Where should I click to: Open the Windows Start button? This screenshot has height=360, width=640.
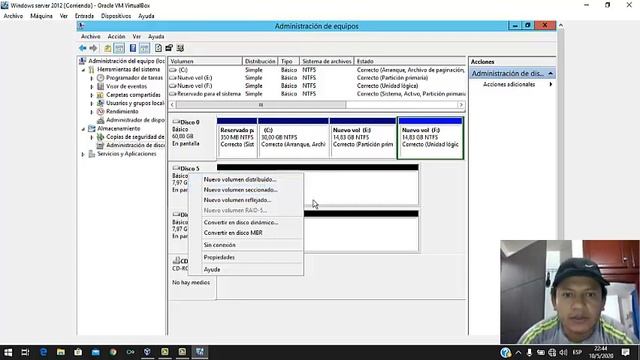pos(8,352)
